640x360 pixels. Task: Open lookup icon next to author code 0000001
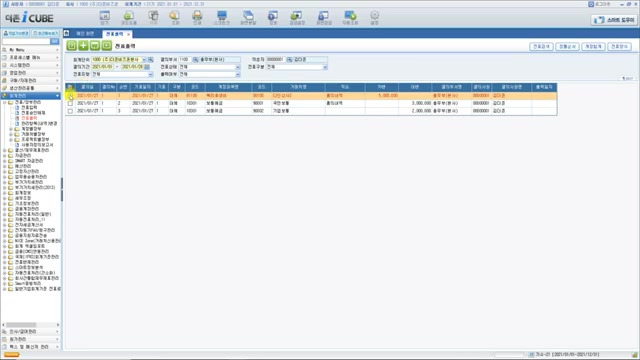coord(289,60)
